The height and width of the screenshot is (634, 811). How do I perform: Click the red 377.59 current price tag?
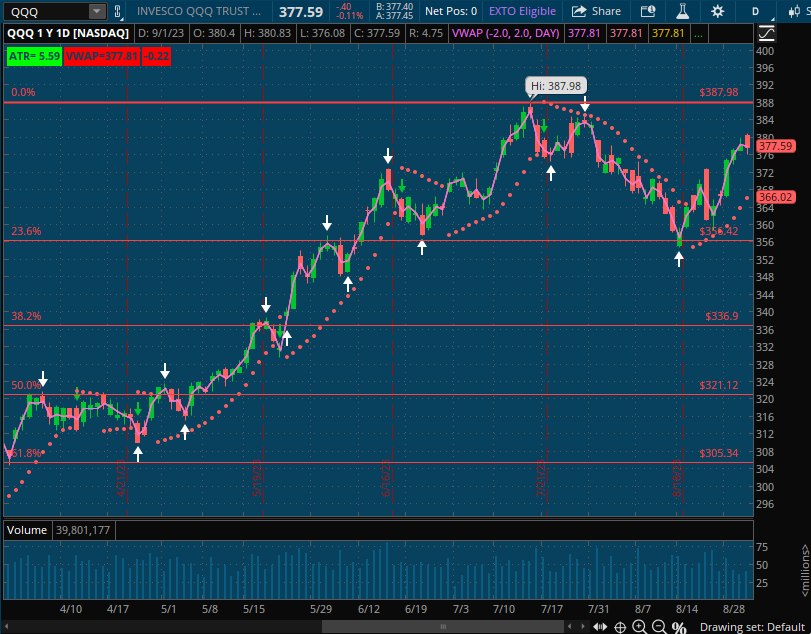[776, 146]
